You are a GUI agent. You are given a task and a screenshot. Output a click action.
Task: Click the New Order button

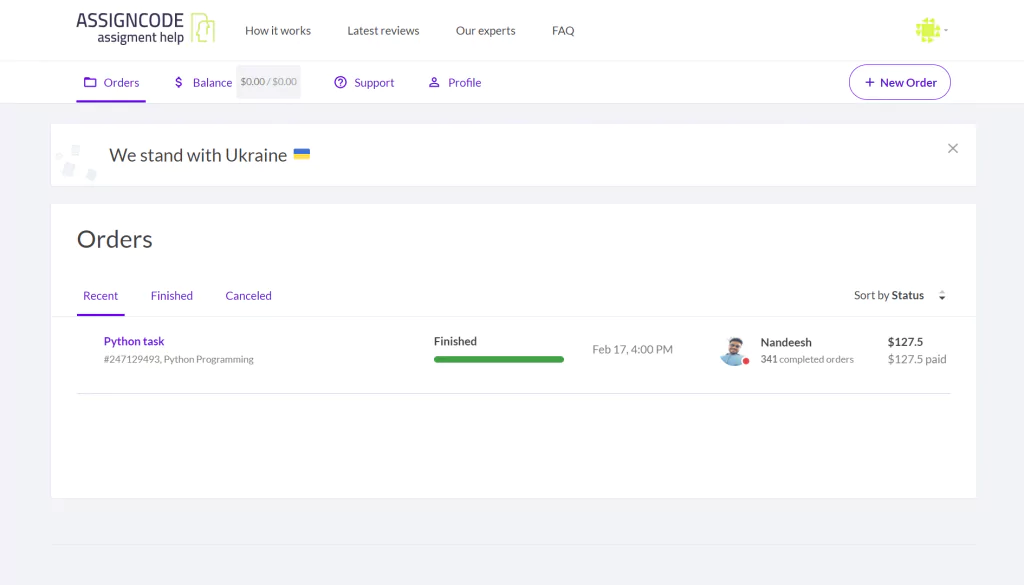click(x=899, y=82)
